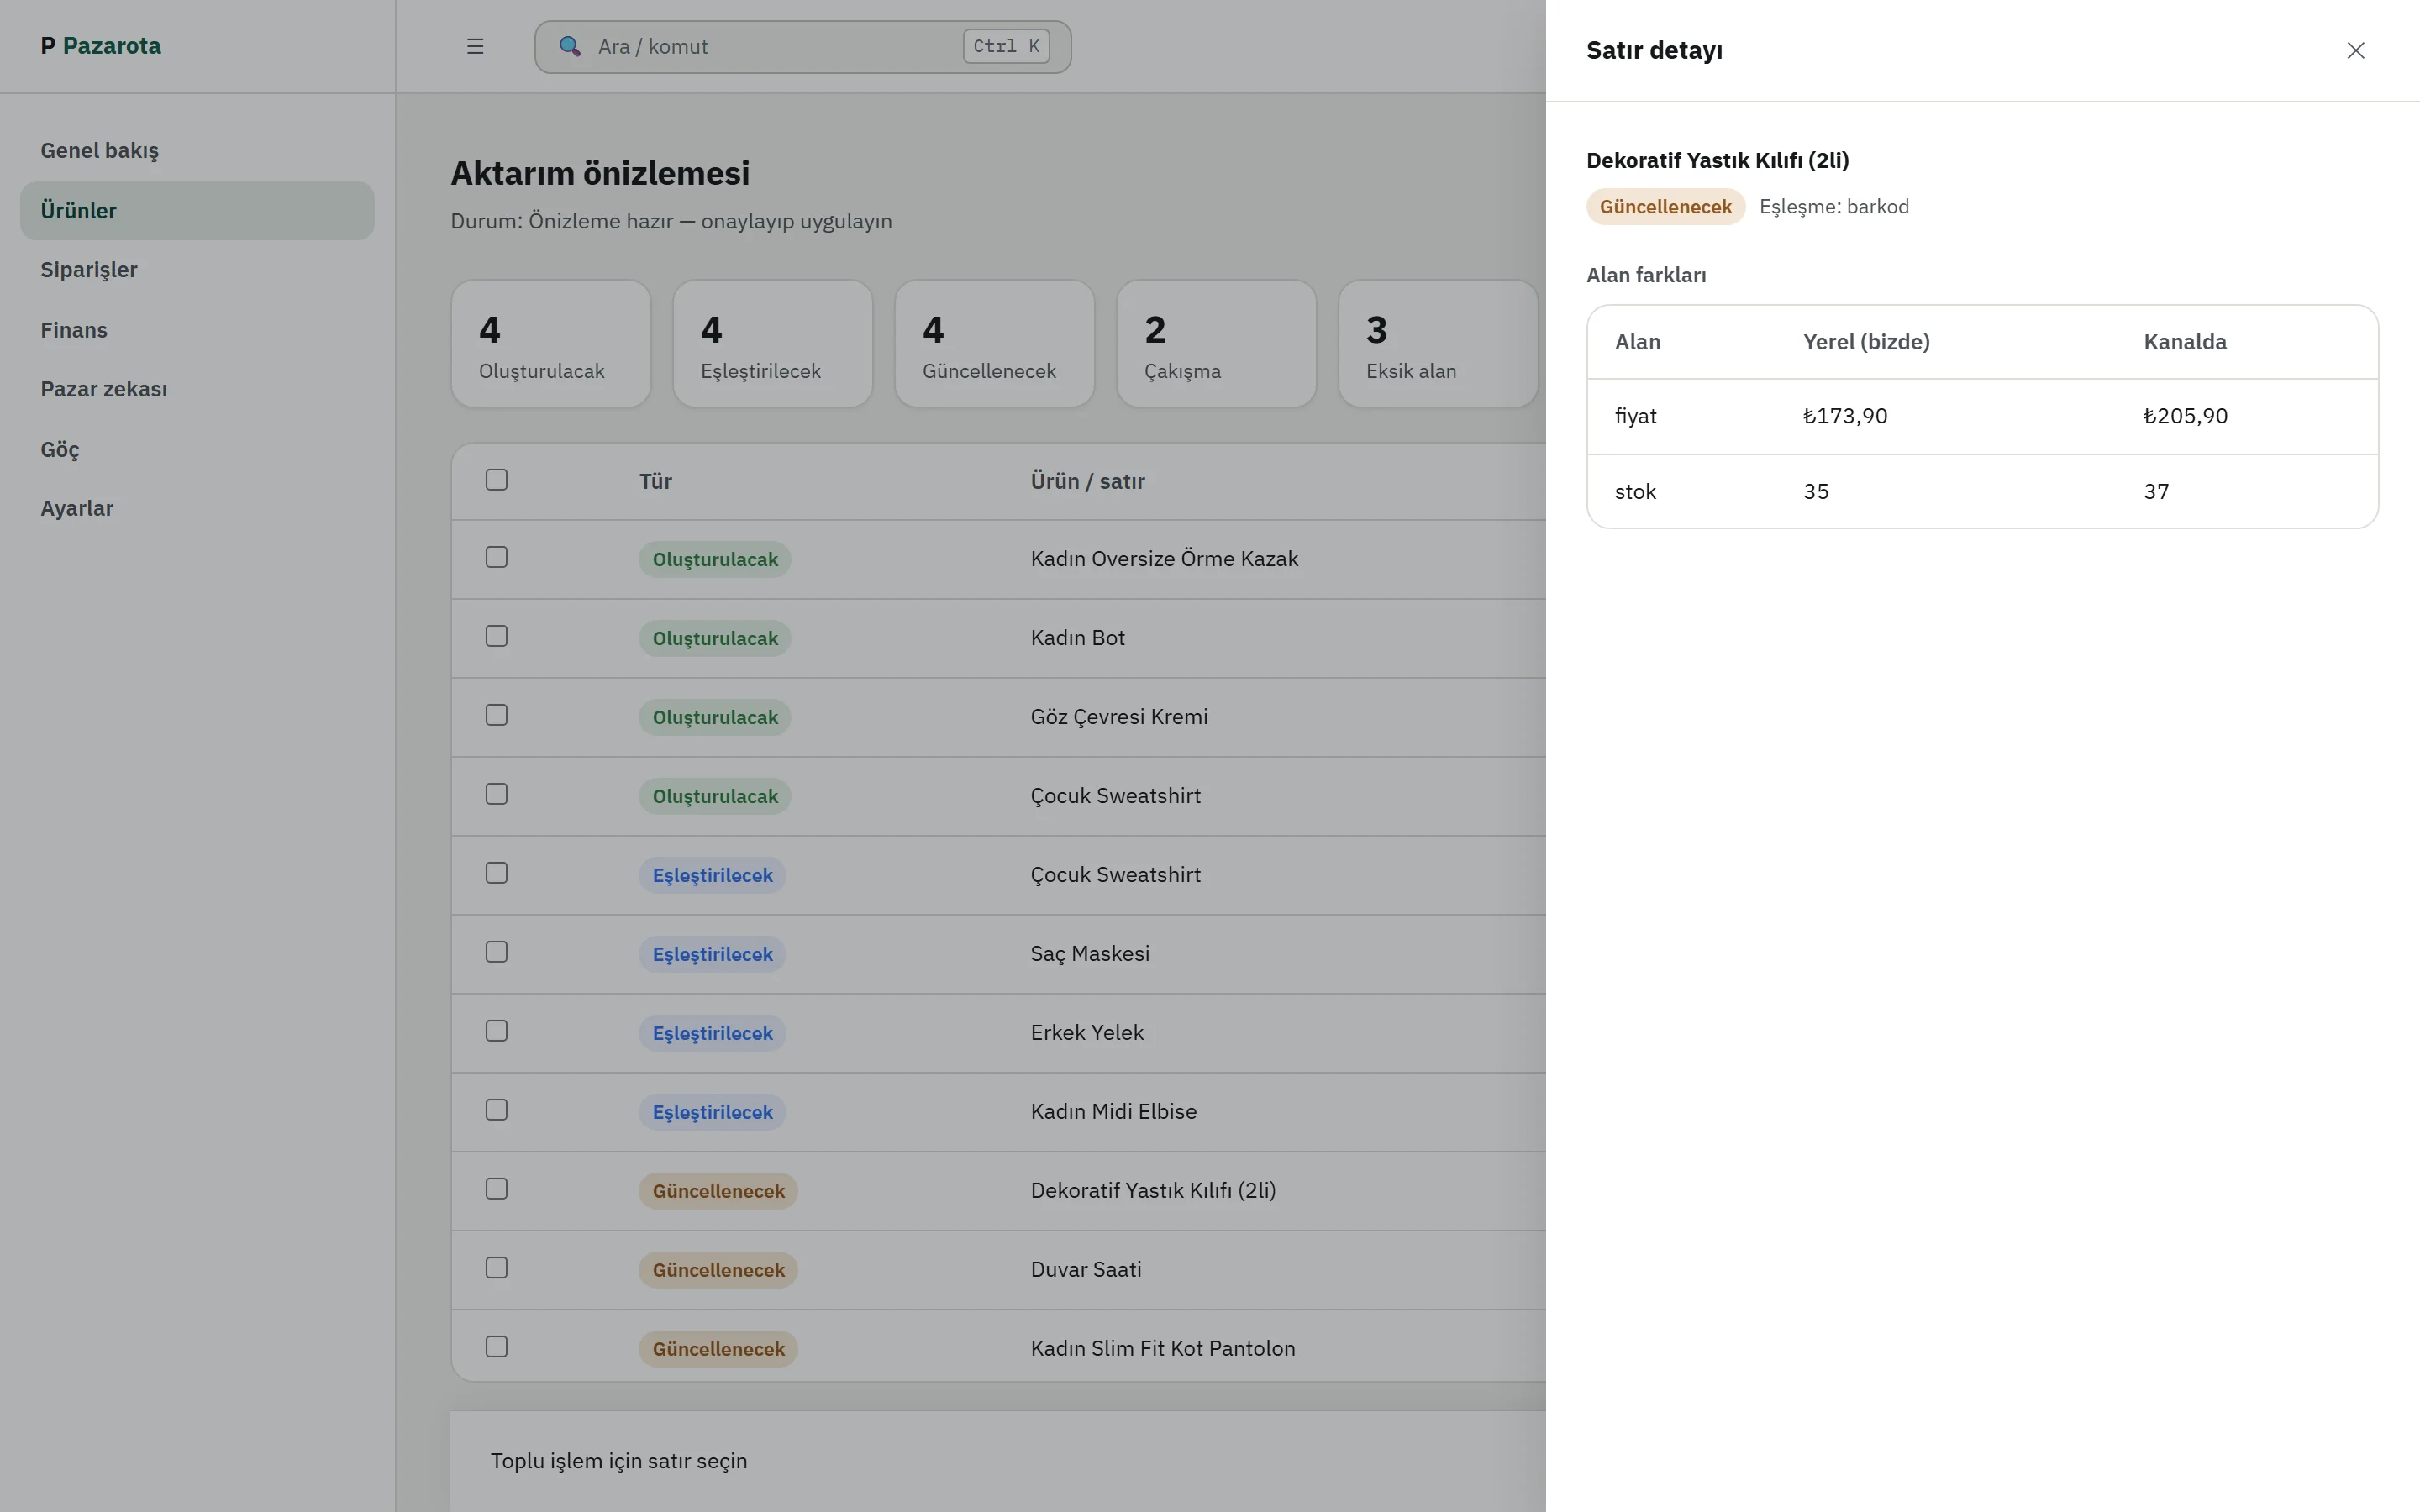Select the Çakışma summary card

(1216, 344)
